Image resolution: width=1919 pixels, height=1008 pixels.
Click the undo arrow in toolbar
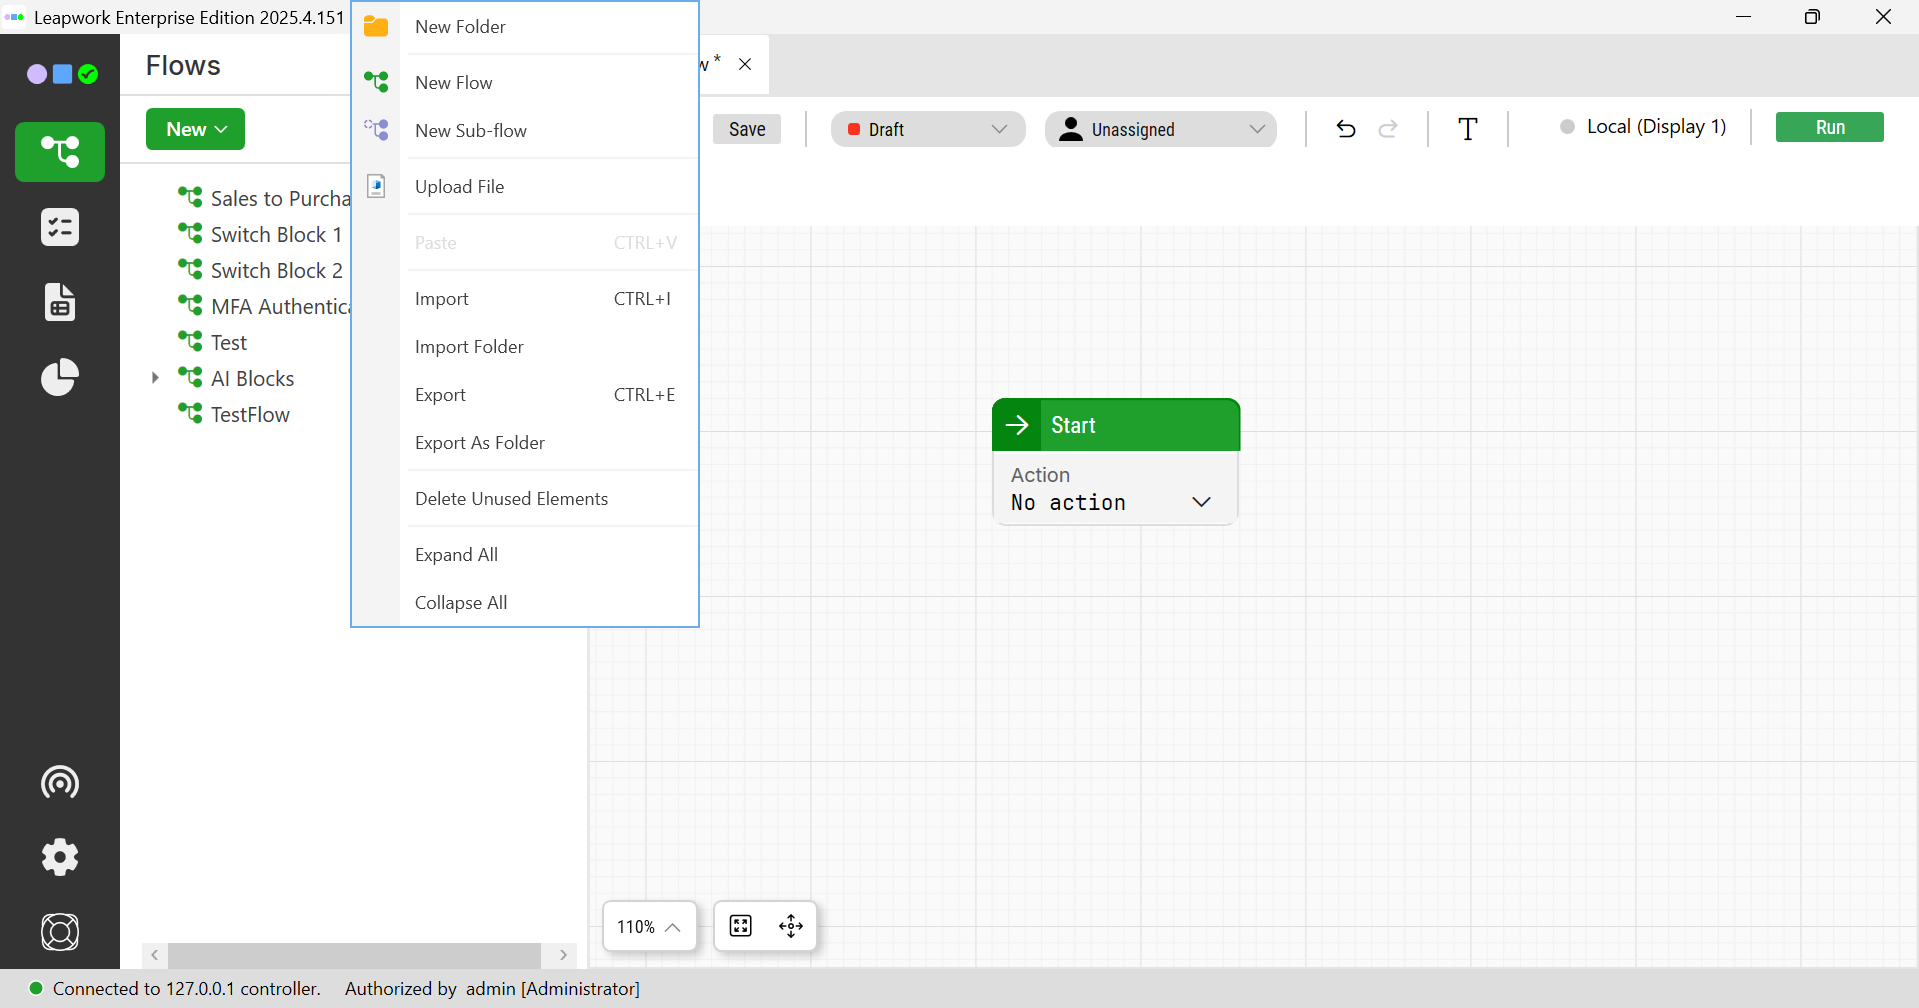[1346, 129]
